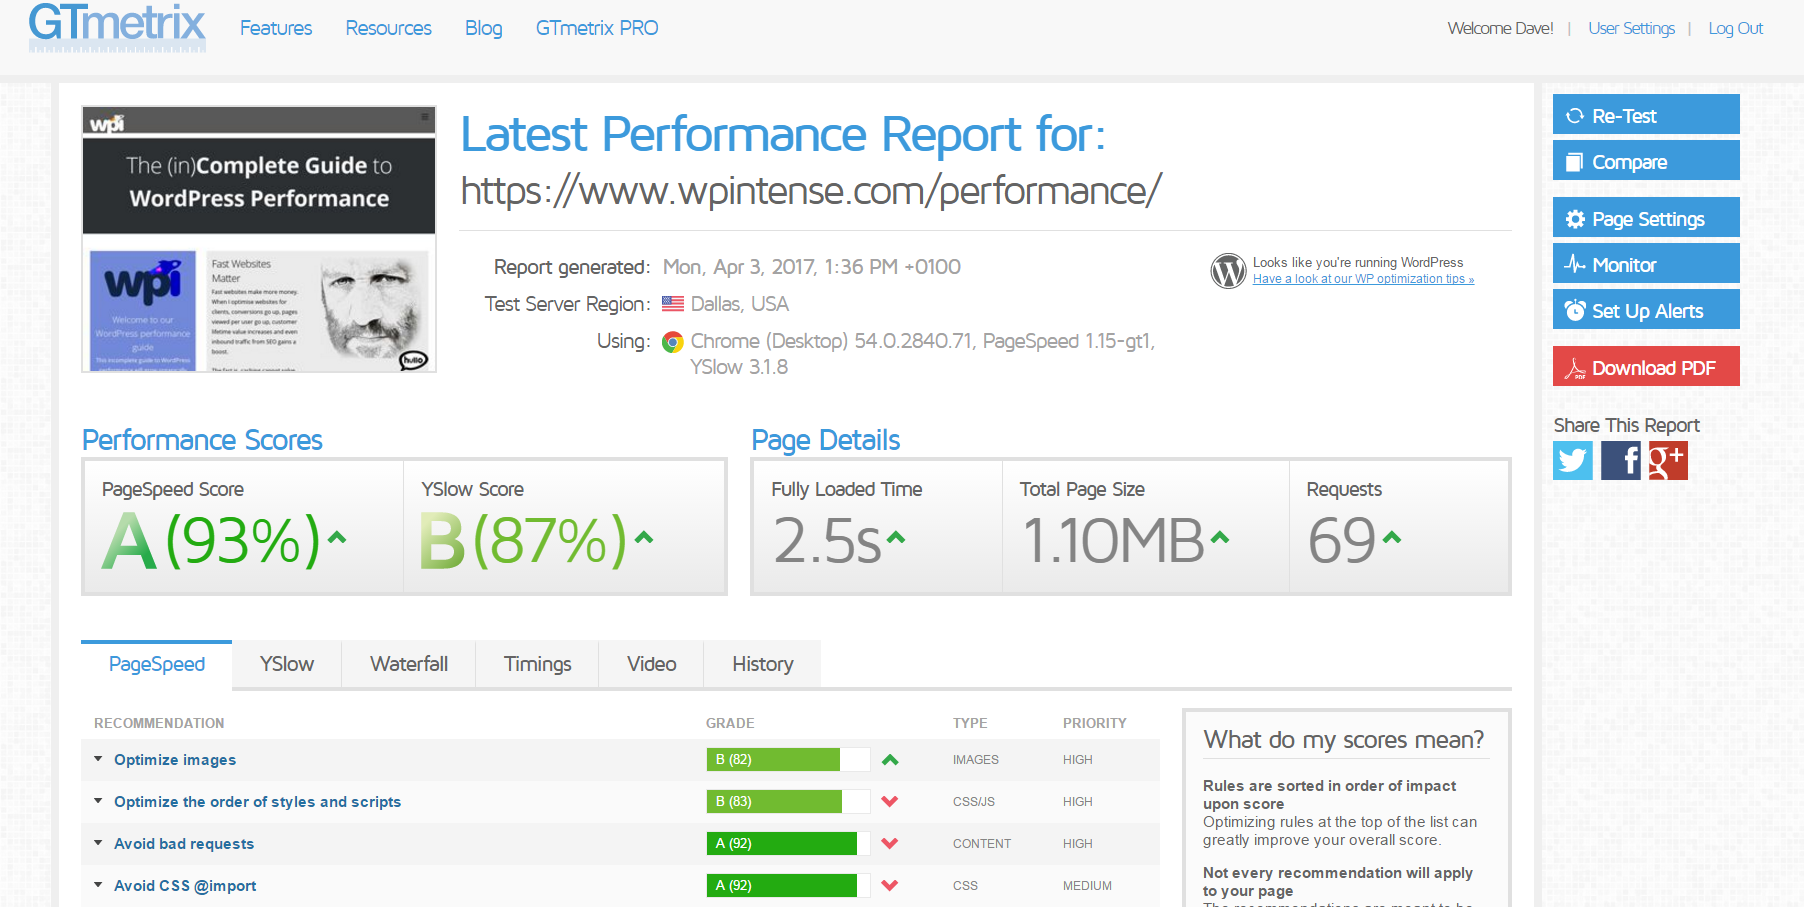
Task: Open Page Settings button
Action: coord(1646,217)
